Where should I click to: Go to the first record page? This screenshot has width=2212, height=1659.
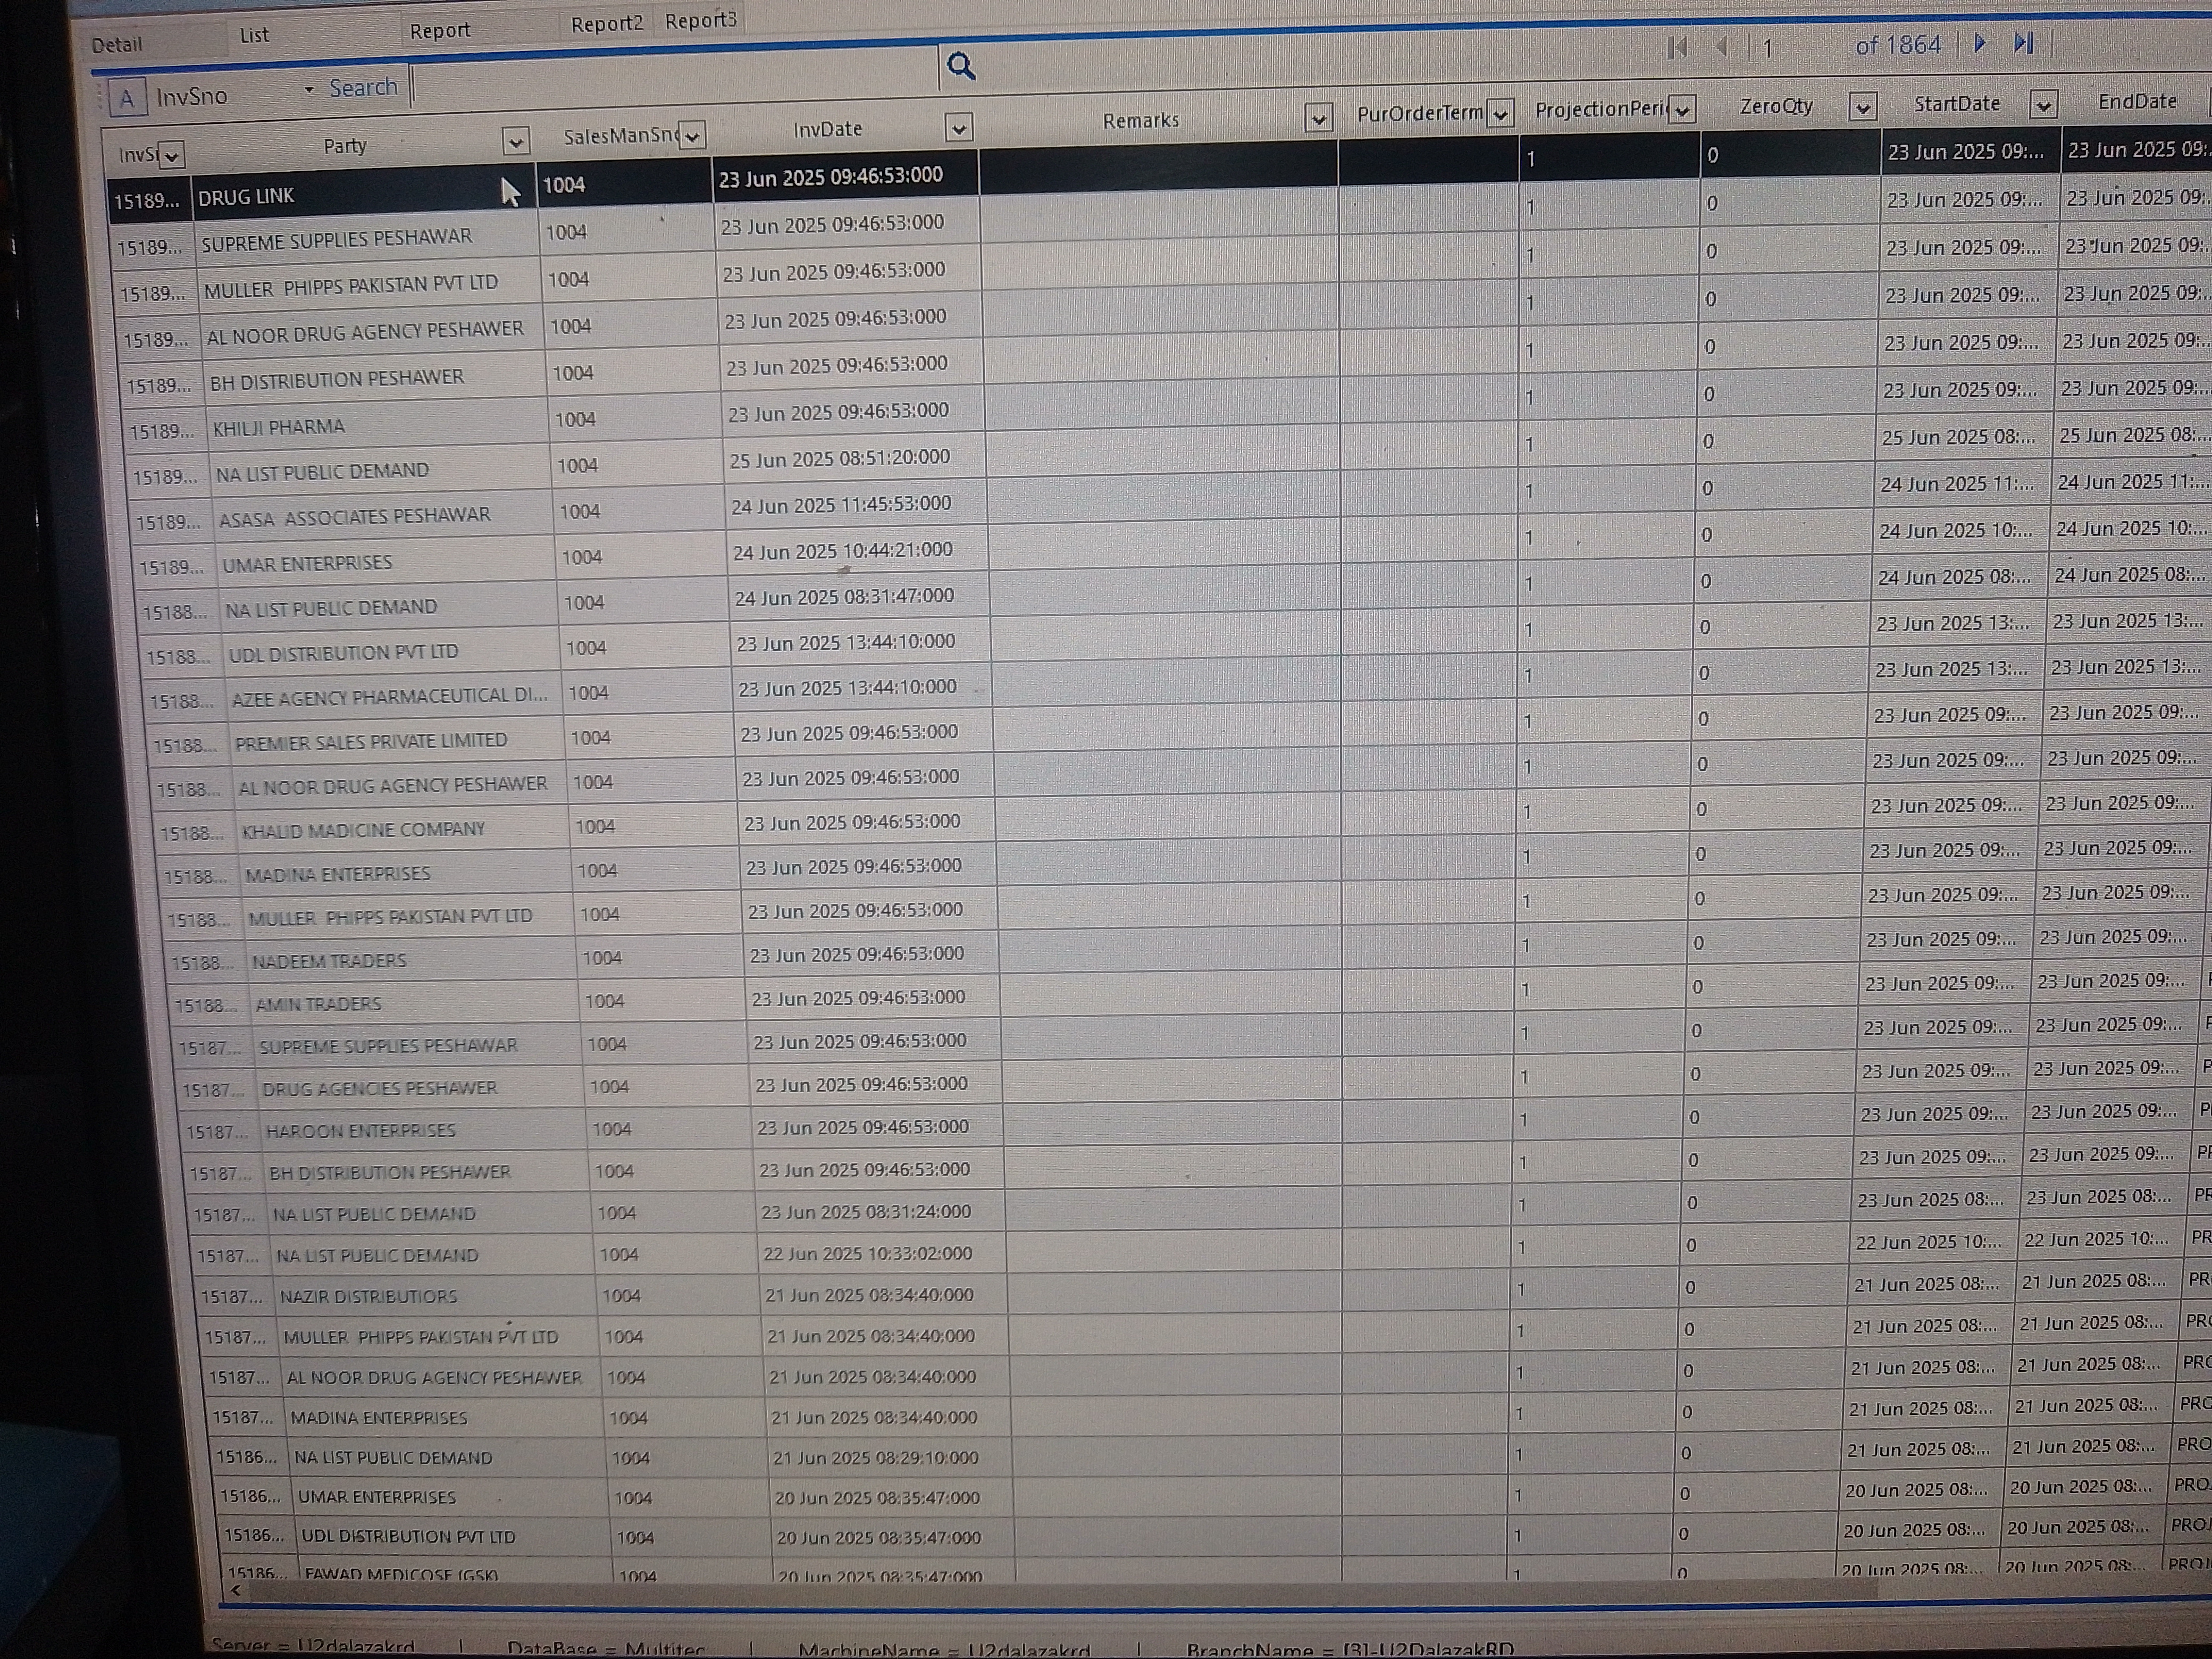click(1678, 47)
